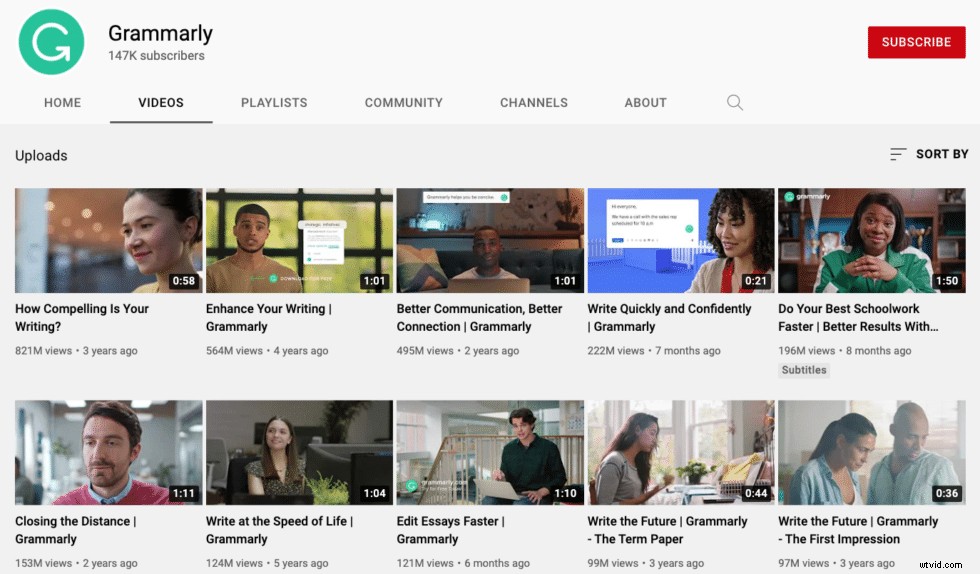
Task: Click title 'How Compelling Is Your Writing?'
Action: click(82, 318)
